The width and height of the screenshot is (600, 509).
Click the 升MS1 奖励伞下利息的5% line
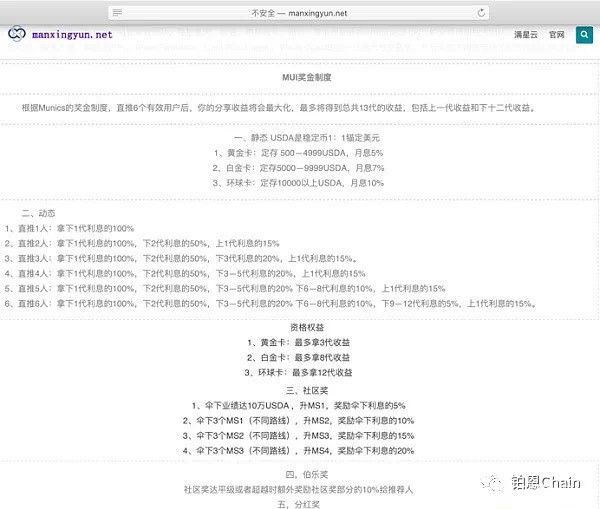(298, 406)
